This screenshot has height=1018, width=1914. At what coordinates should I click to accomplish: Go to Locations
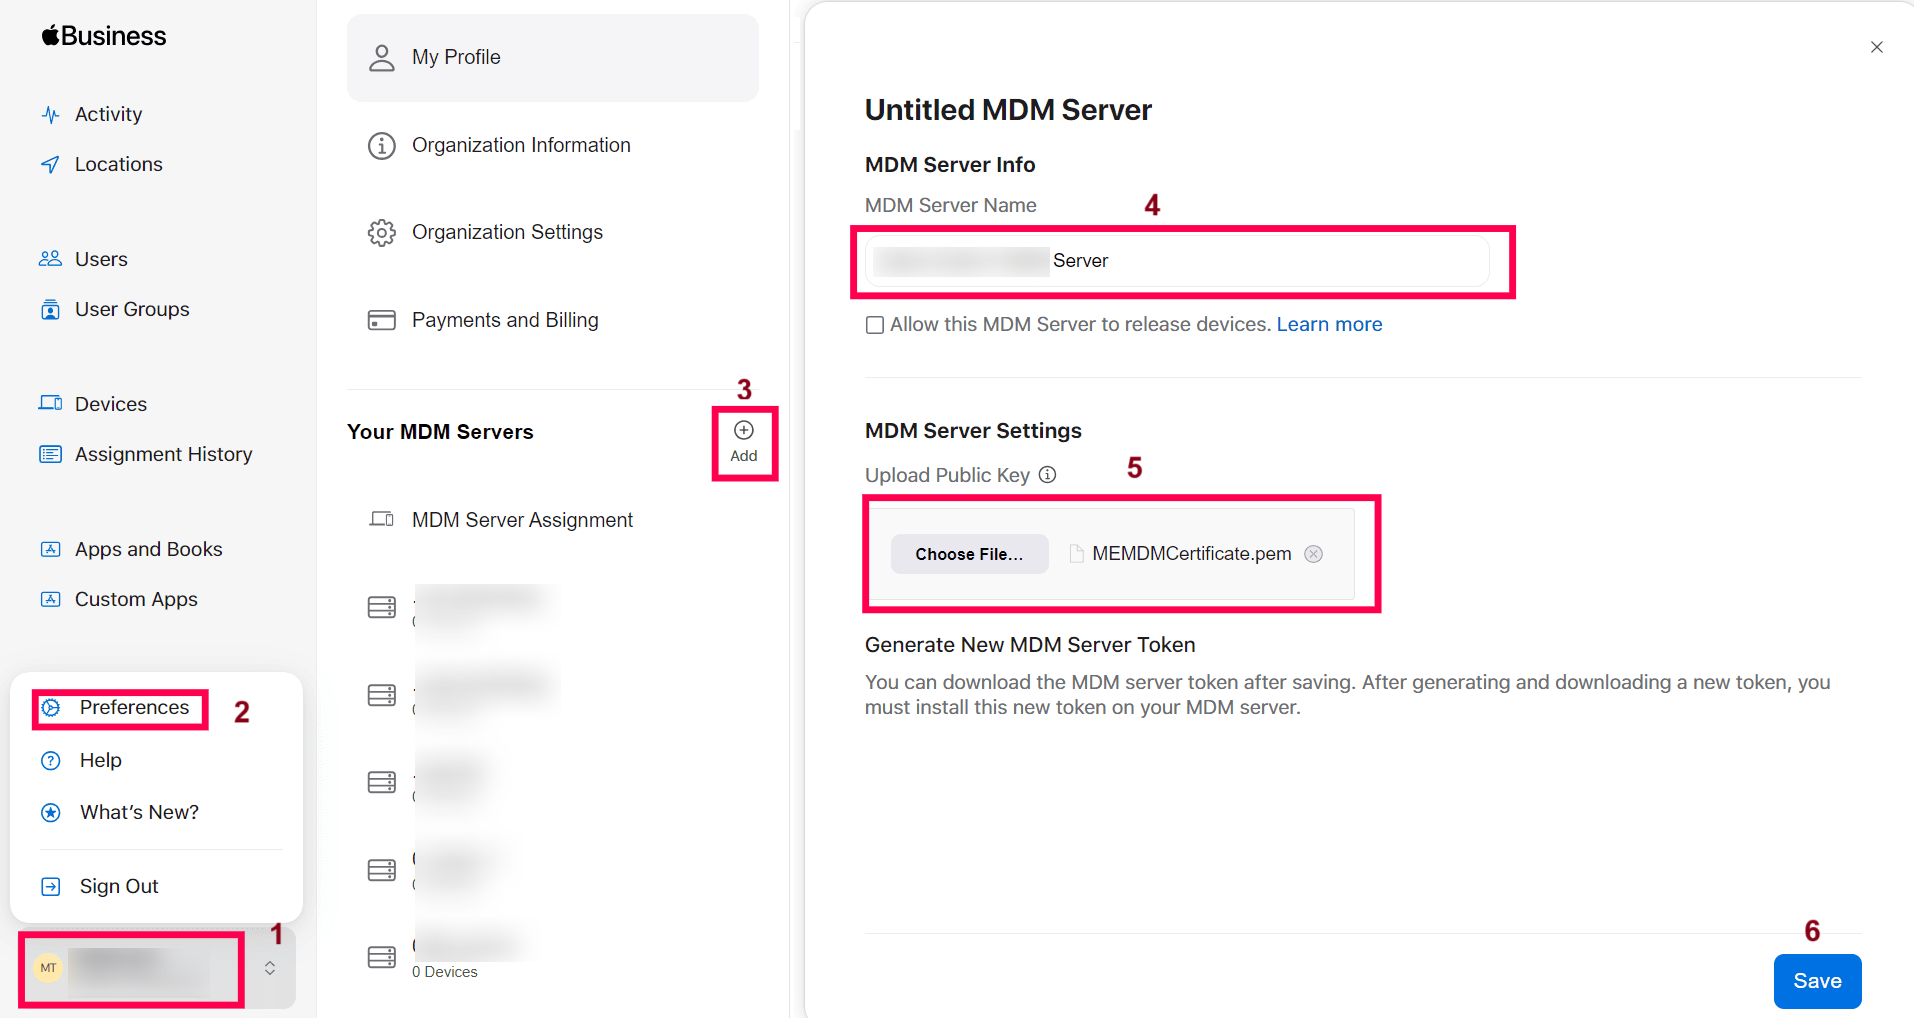[x=118, y=164]
